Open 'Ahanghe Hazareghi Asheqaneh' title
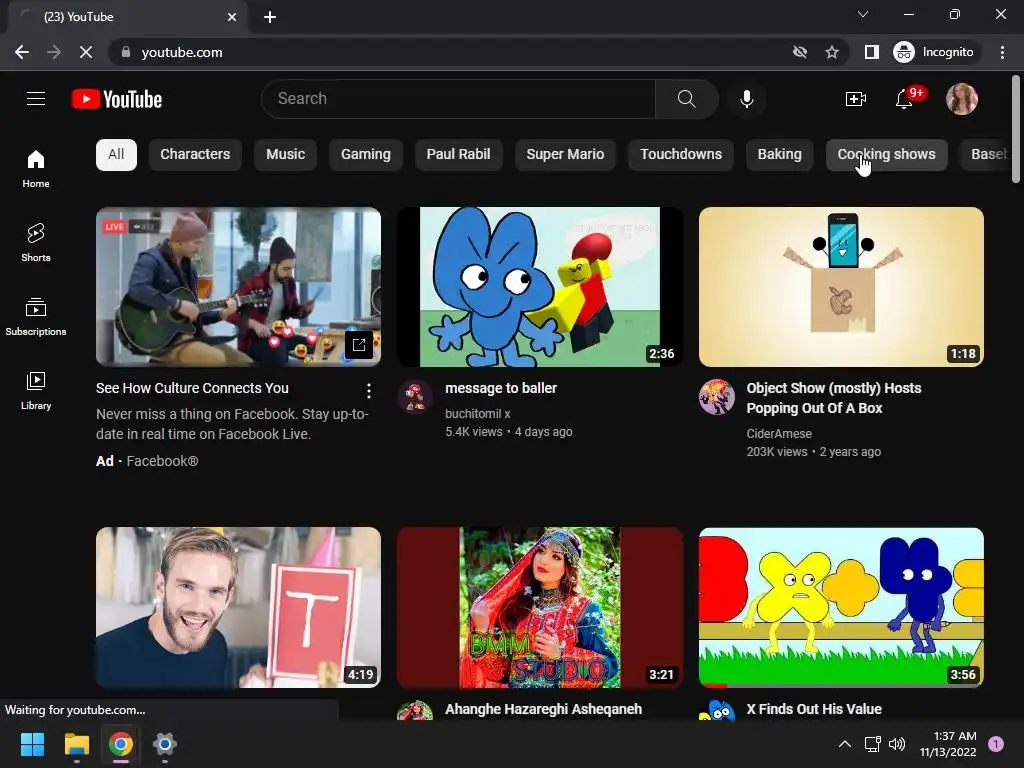 pos(543,709)
